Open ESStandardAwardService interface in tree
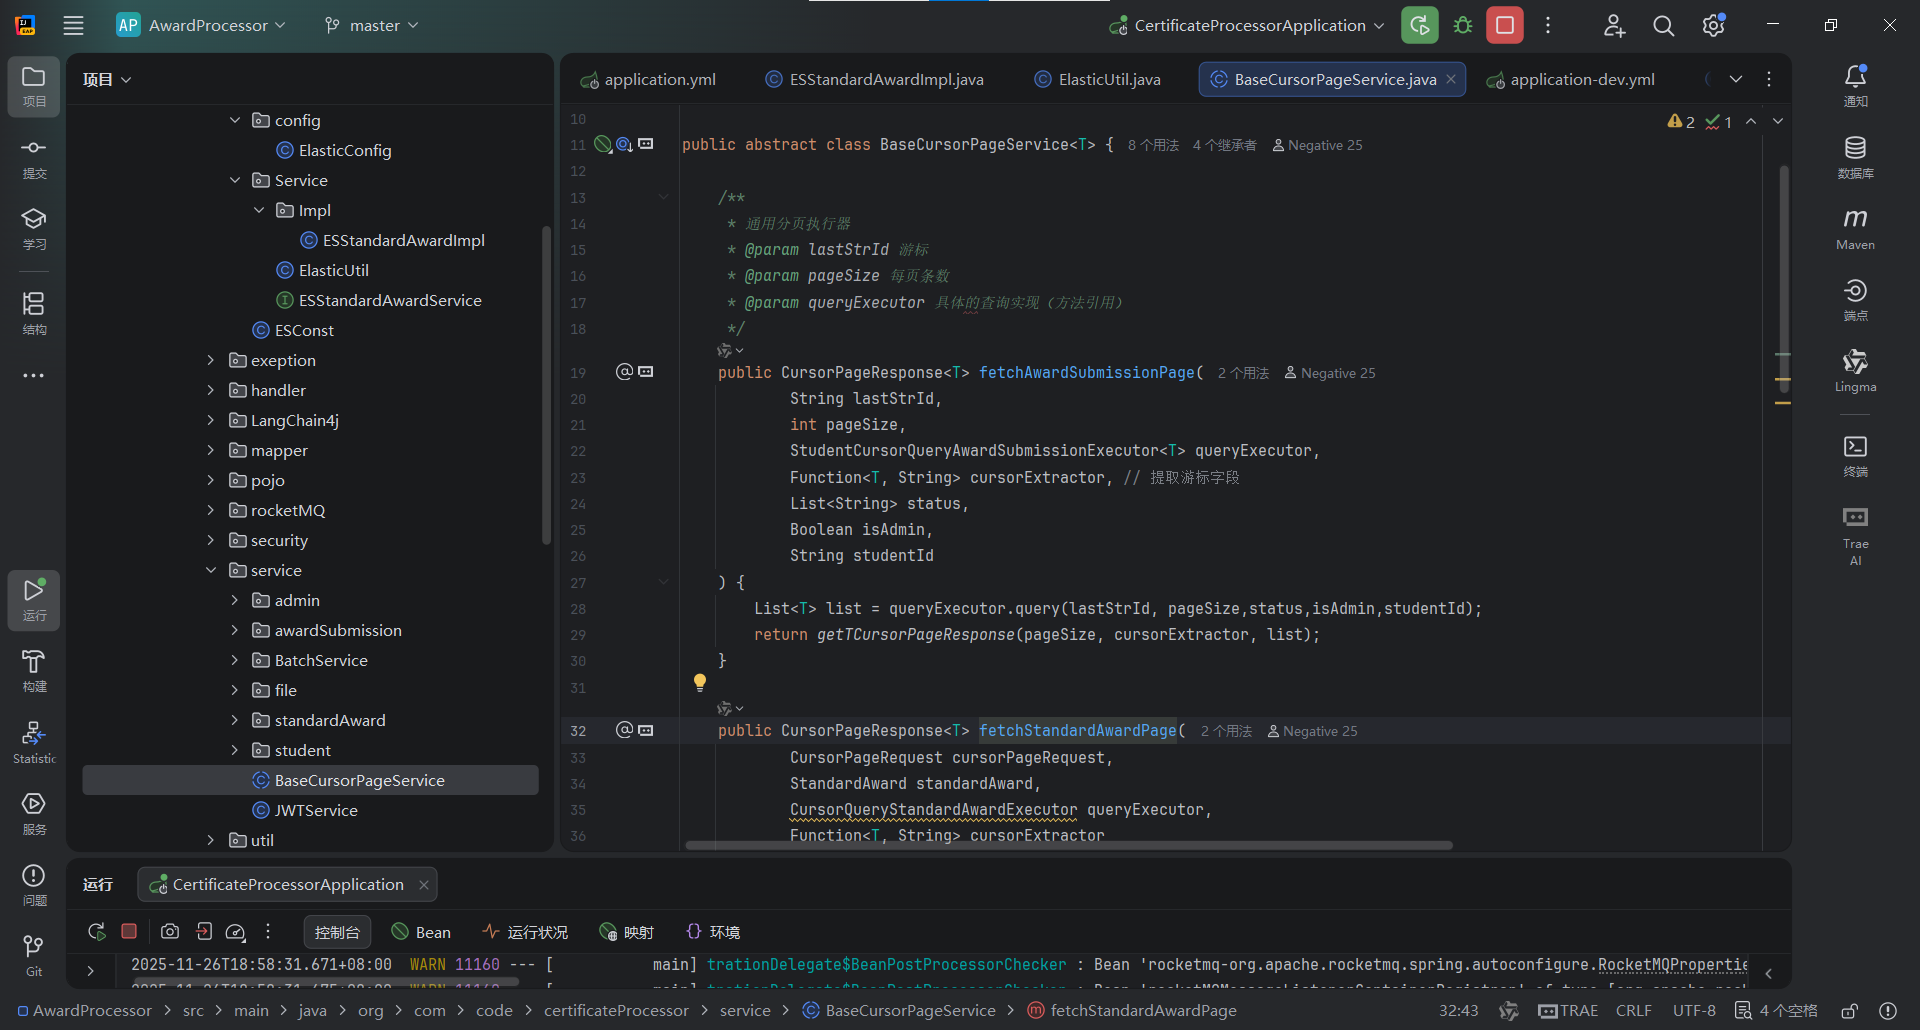 379,300
